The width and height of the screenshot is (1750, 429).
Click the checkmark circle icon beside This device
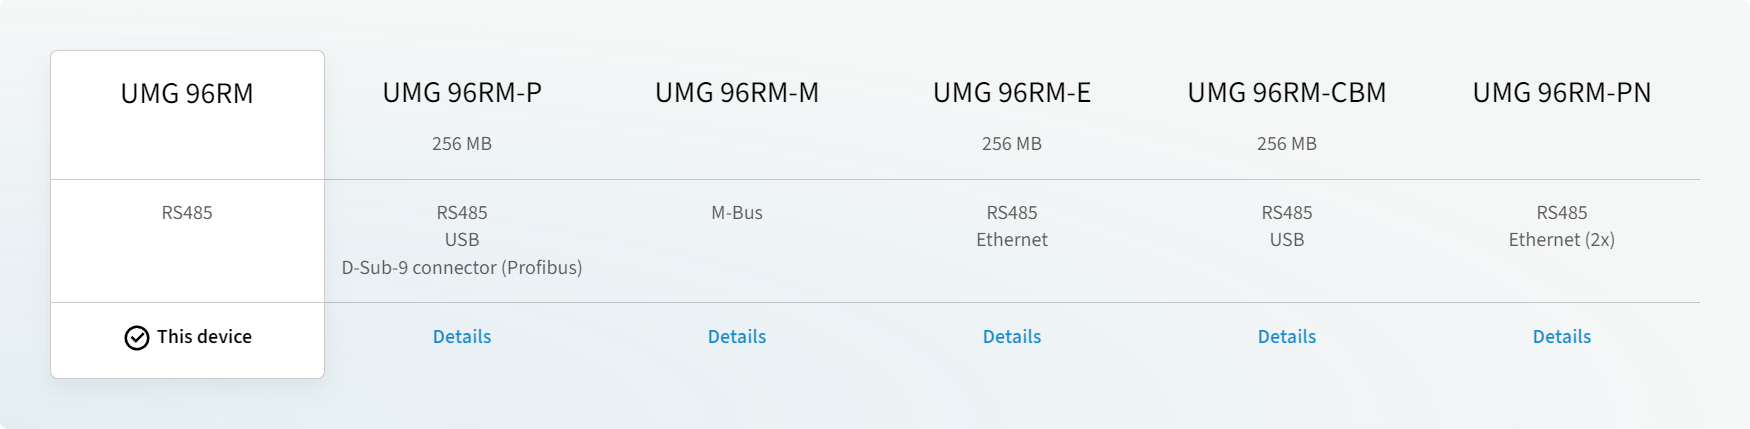137,338
